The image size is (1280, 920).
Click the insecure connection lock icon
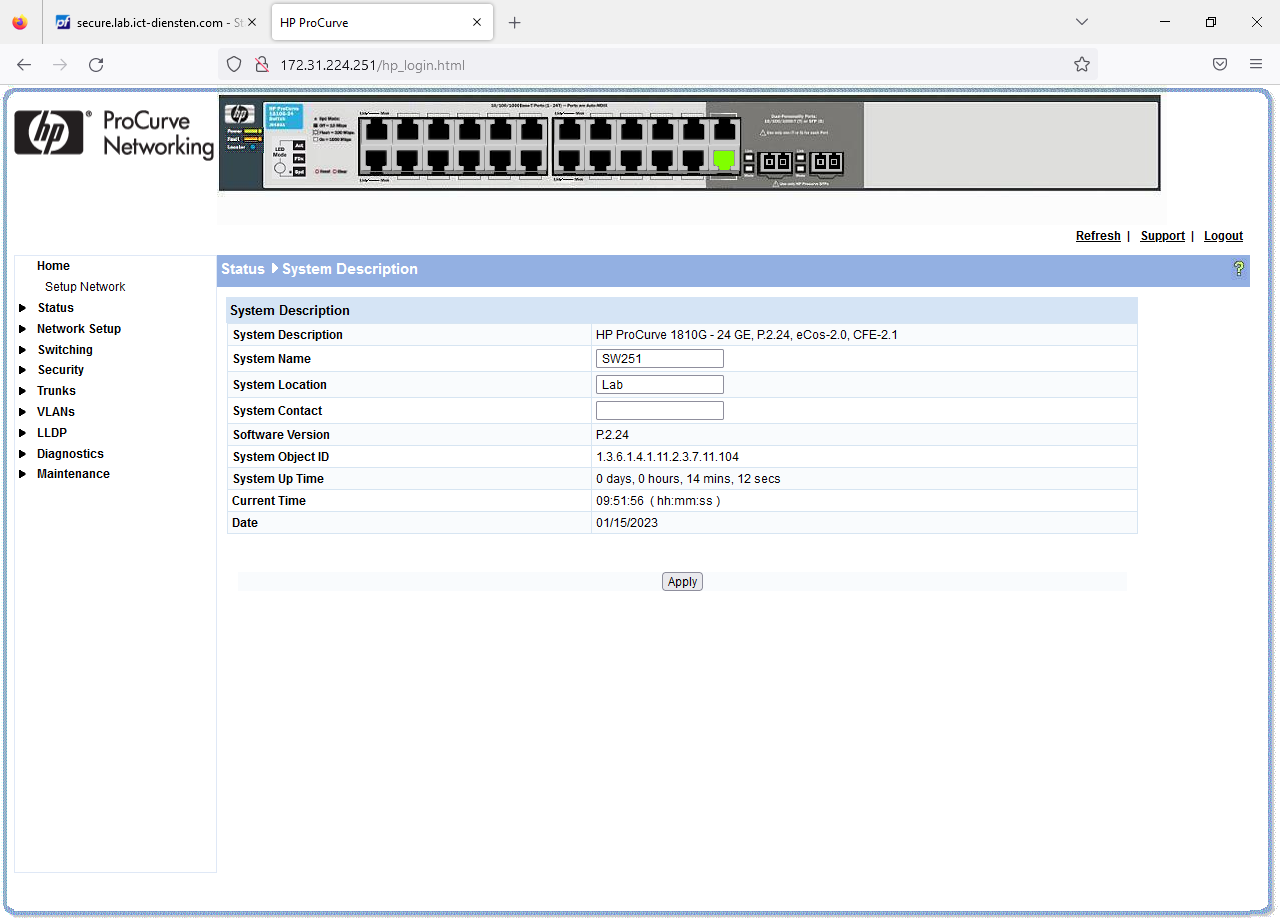click(261, 65)
